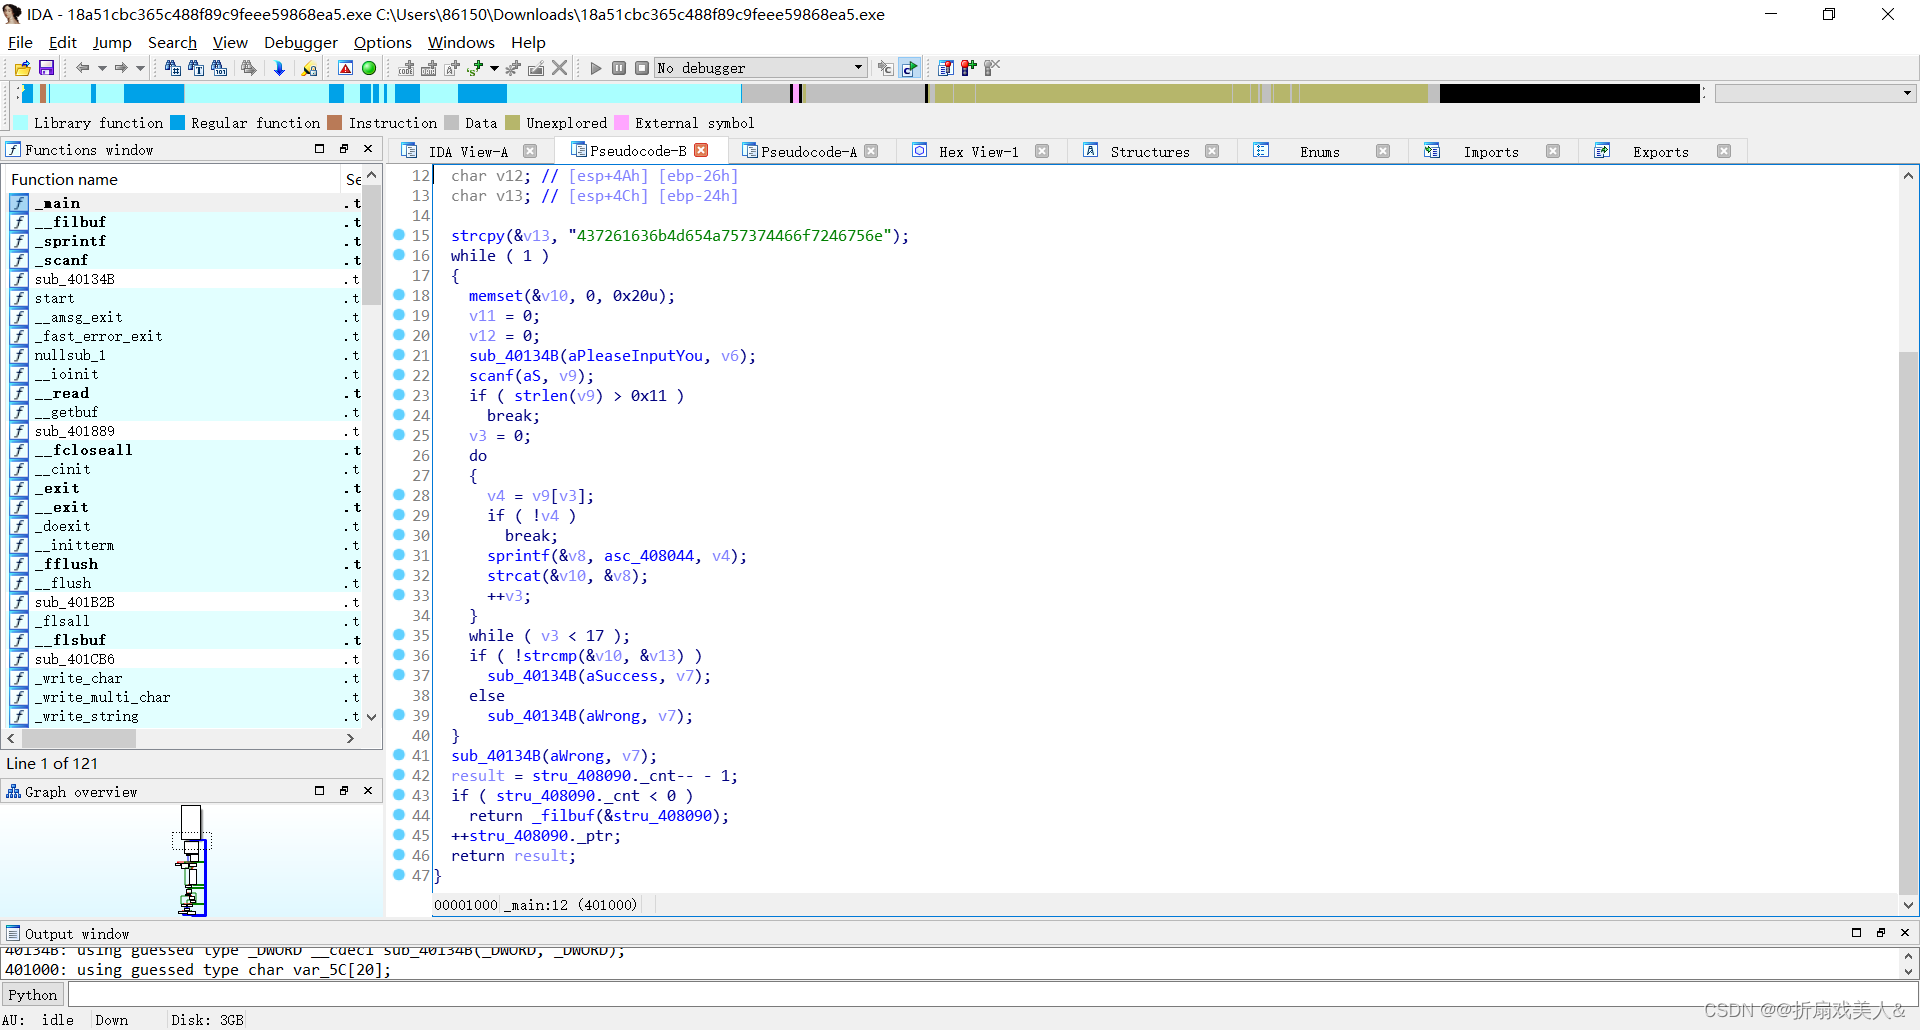The image size is (1920, 1030).
Task: Close the Functions window panel
Action: tap(368, 149)
